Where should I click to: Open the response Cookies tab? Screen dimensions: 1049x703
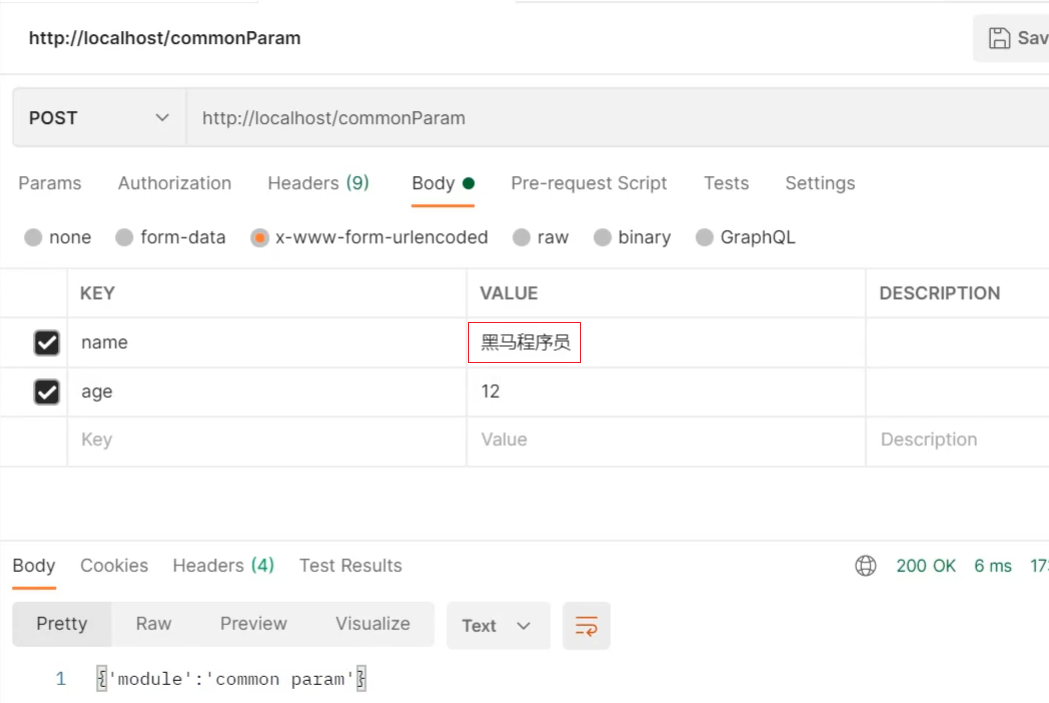(x=114, y=566)
